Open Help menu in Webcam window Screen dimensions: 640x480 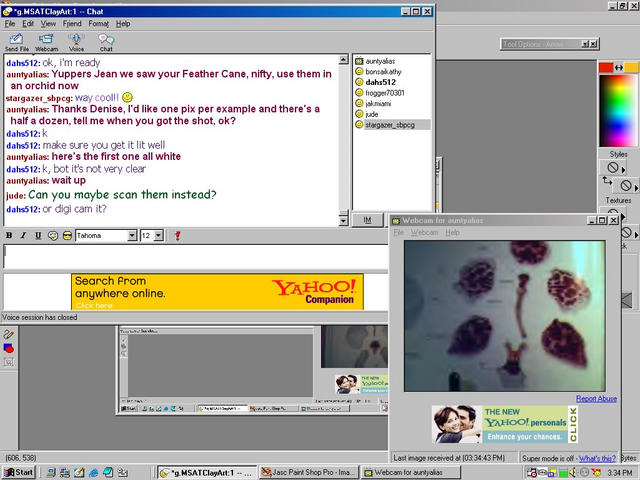[452, 233]
